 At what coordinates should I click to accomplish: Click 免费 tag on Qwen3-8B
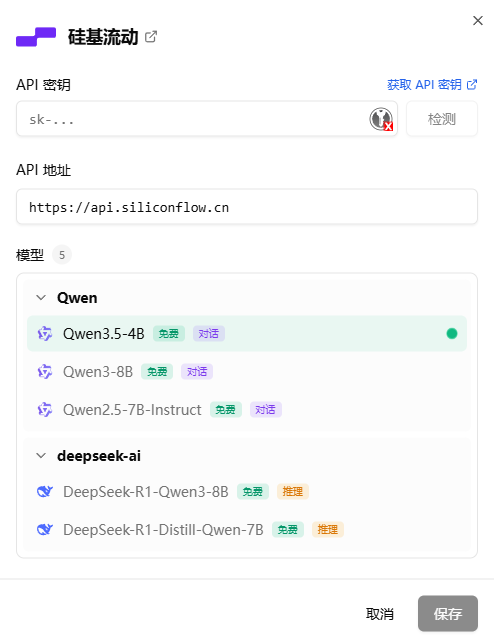157,372
